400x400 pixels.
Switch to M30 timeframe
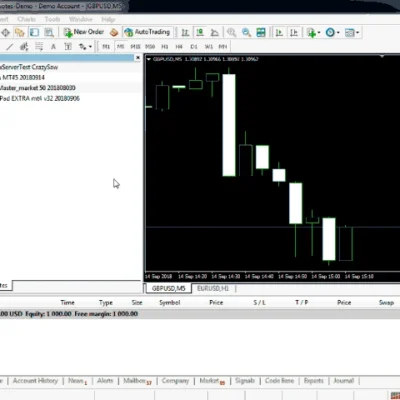coord(150,47)
